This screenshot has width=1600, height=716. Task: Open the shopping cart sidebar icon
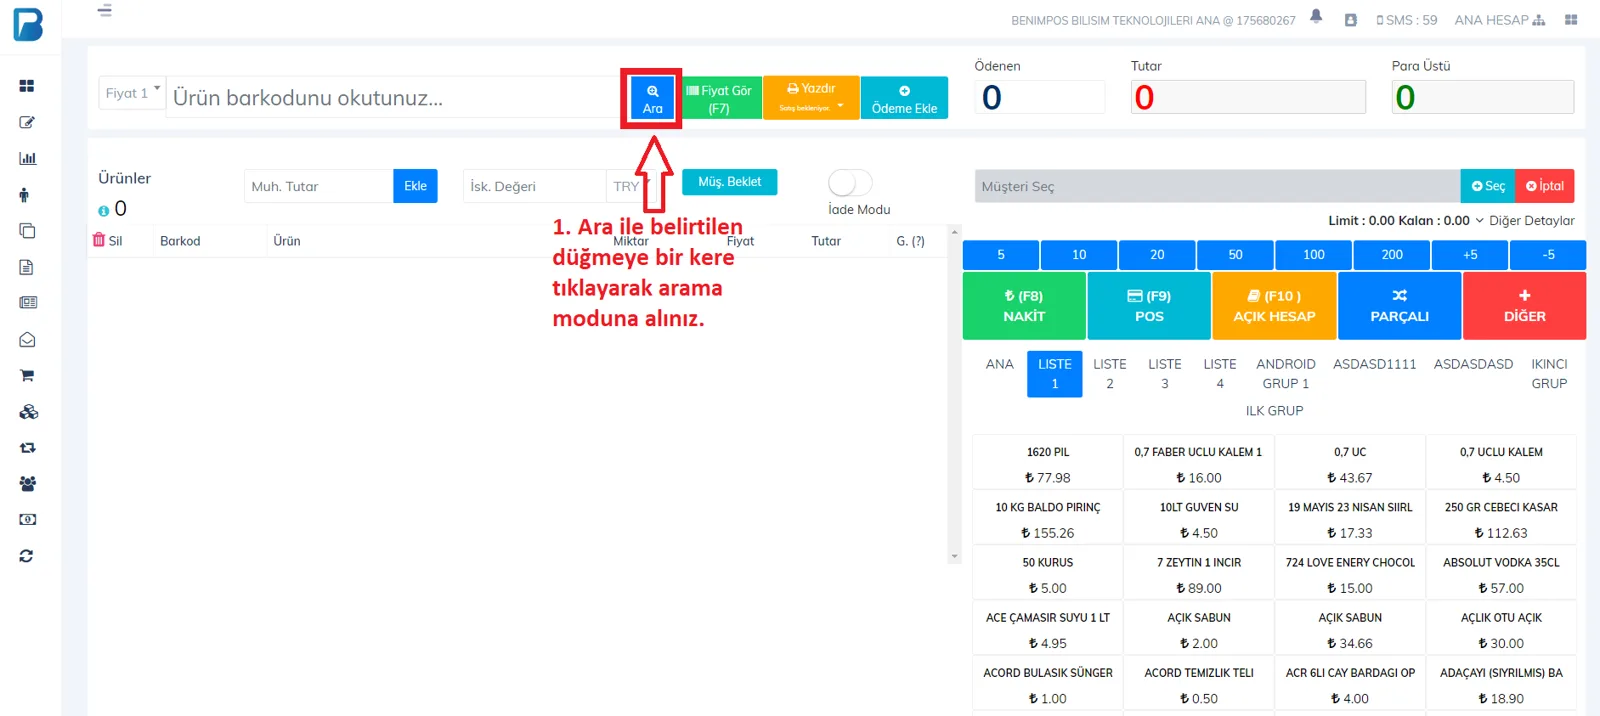tap(27, 375)
